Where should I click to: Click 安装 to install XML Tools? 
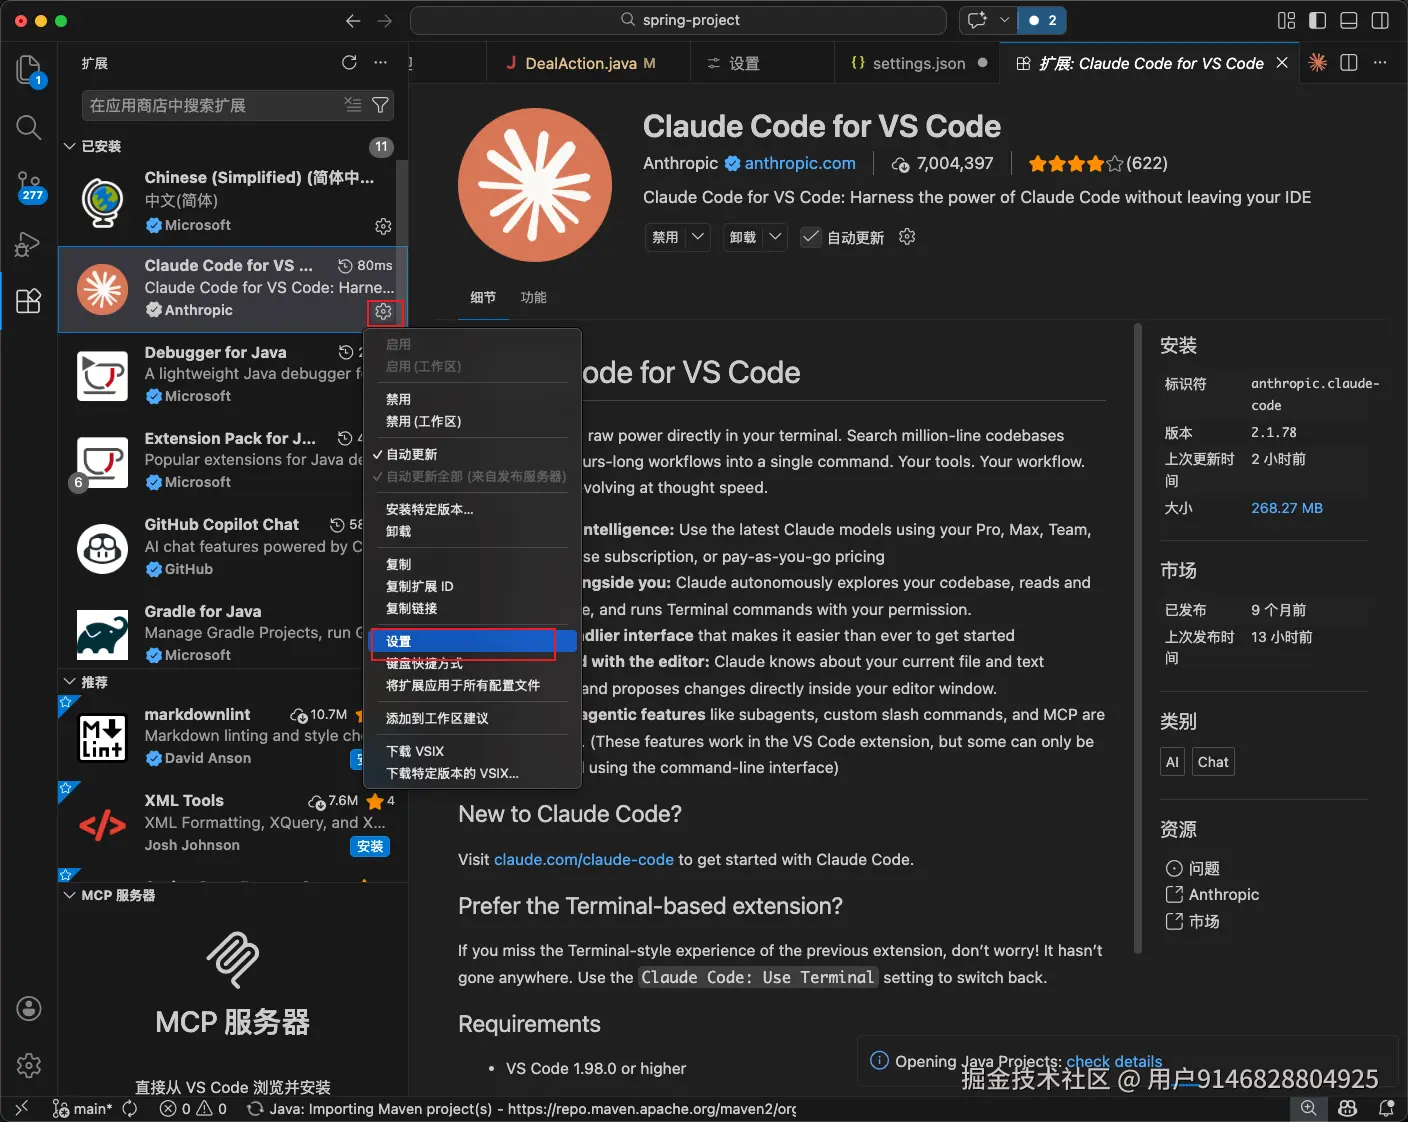point(369,846)
